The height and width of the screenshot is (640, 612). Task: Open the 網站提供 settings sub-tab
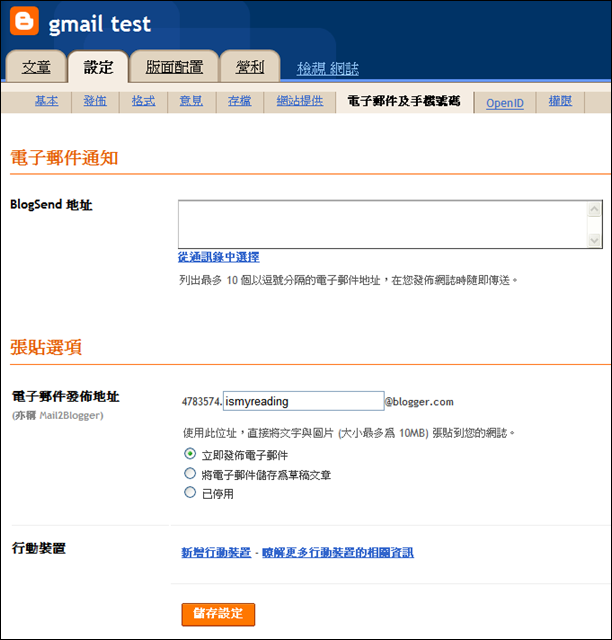tap(300, 100)
